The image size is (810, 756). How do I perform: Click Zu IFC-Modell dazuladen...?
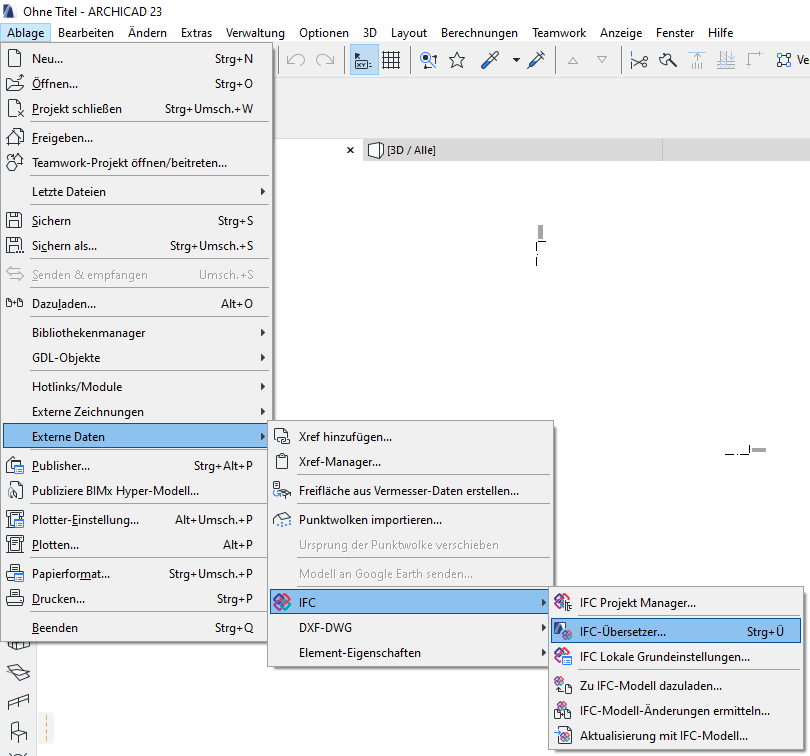point(676,686)
